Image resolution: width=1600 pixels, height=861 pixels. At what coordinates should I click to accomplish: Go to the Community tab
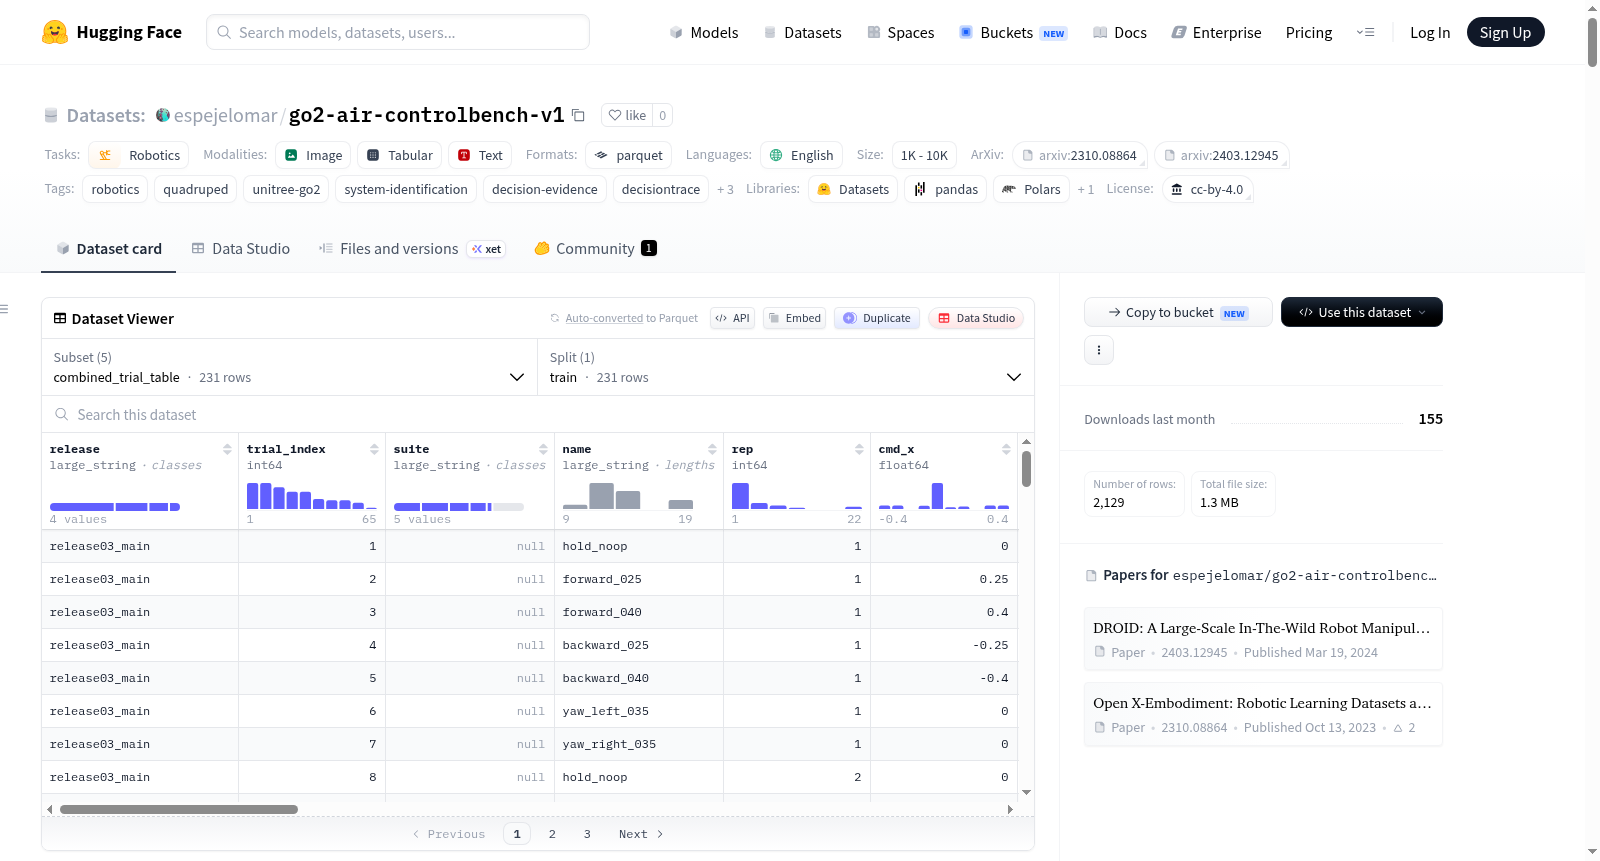(596, 249)
